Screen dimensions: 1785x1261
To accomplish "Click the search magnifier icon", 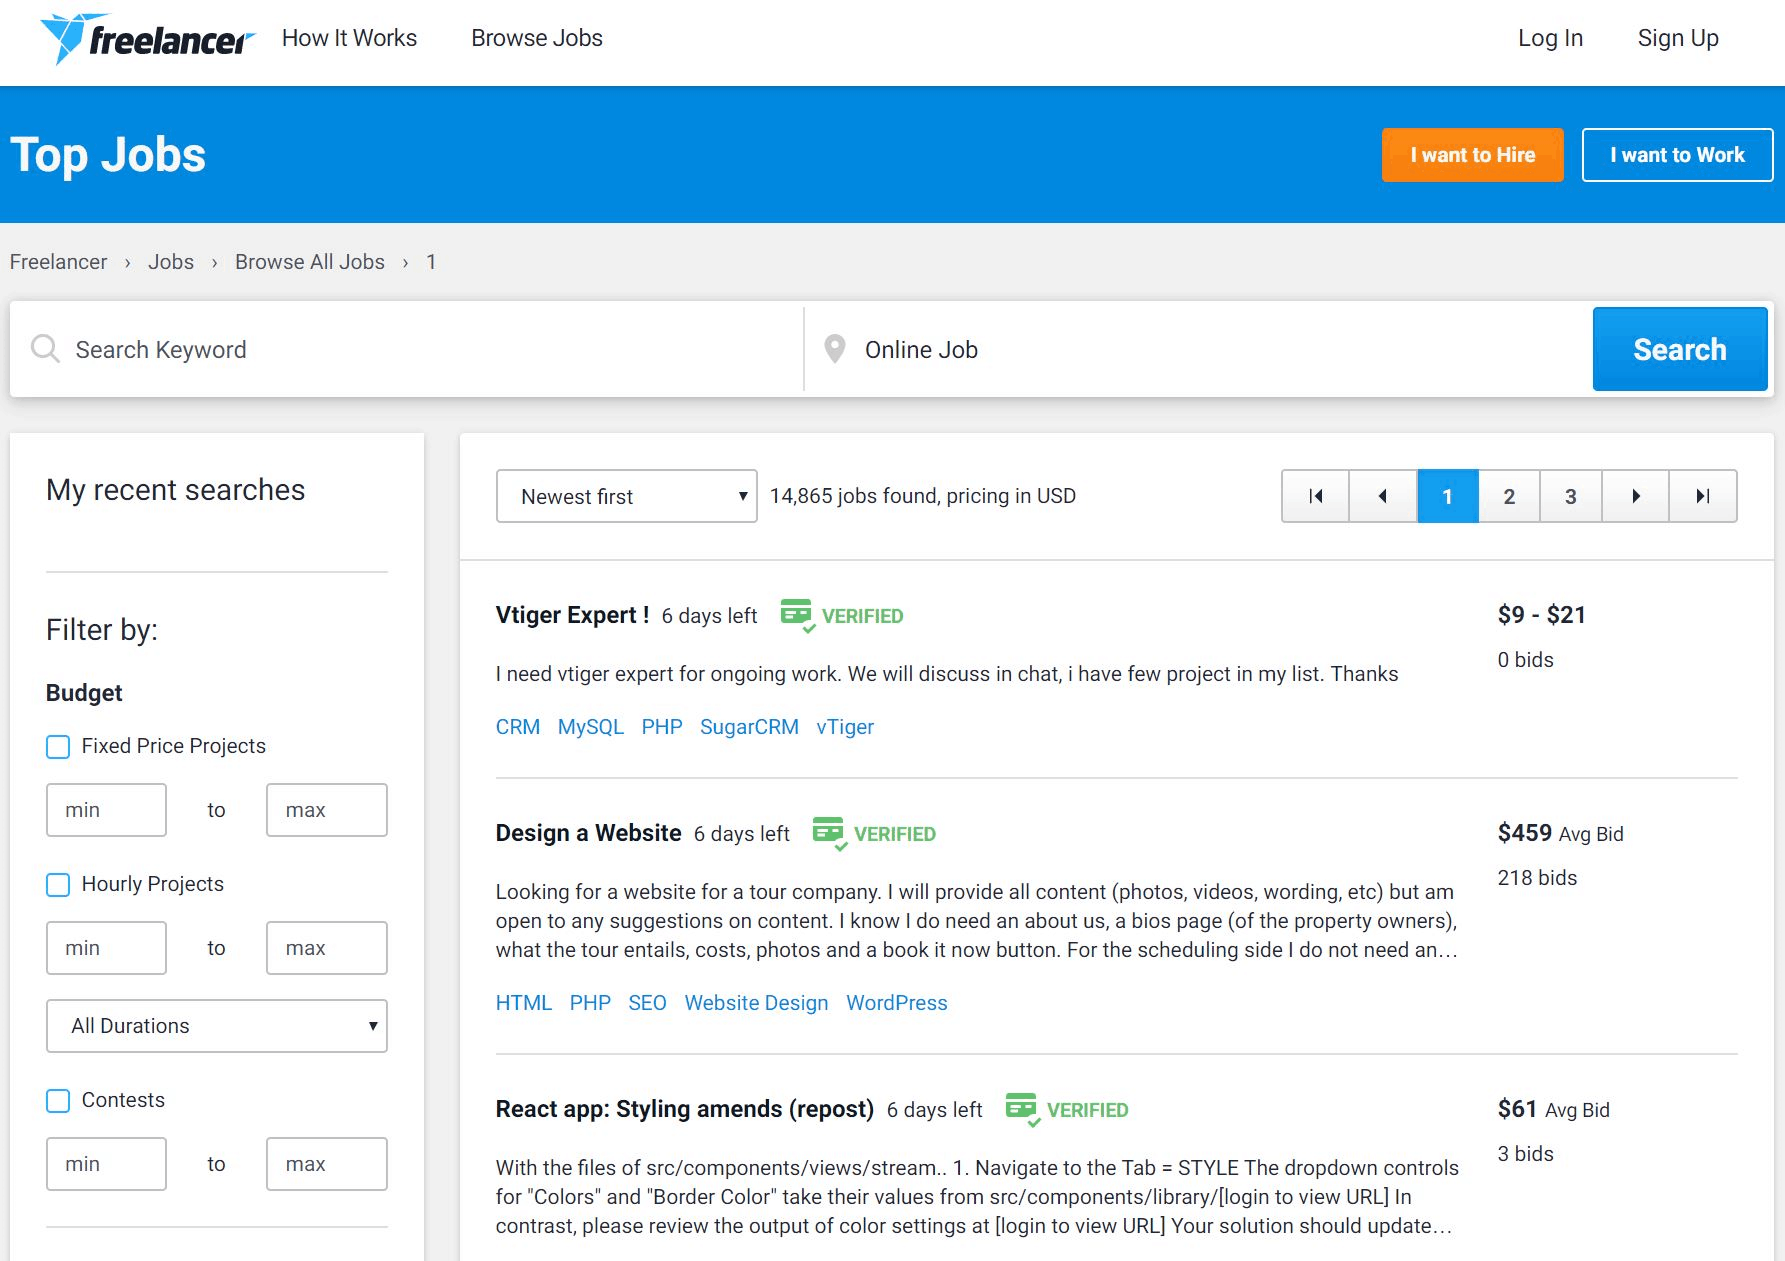I will pyautogui.click(x=45, y=349).
